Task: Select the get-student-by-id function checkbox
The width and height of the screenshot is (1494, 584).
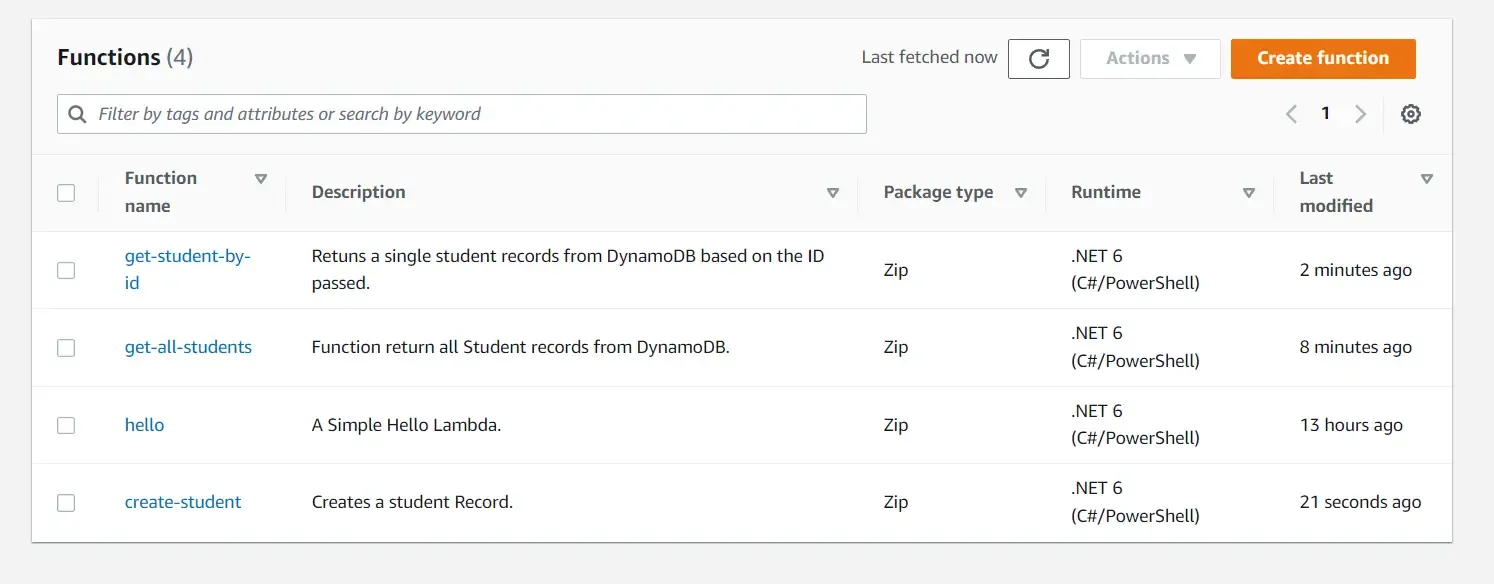Action: click(66, 270)
